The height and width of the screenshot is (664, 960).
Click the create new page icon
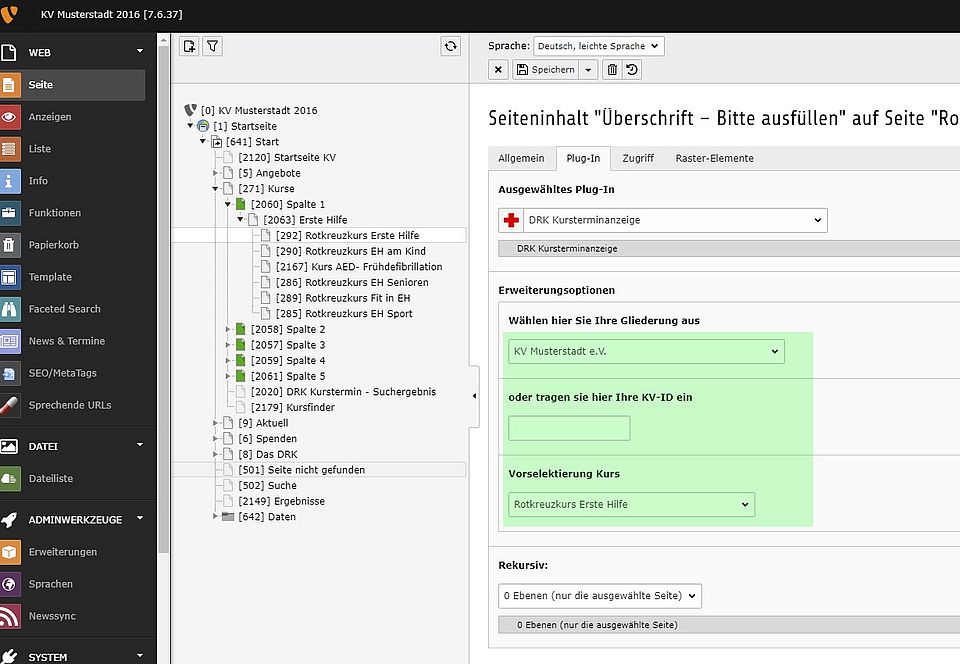pyautogui.click(x=189, y=46)
